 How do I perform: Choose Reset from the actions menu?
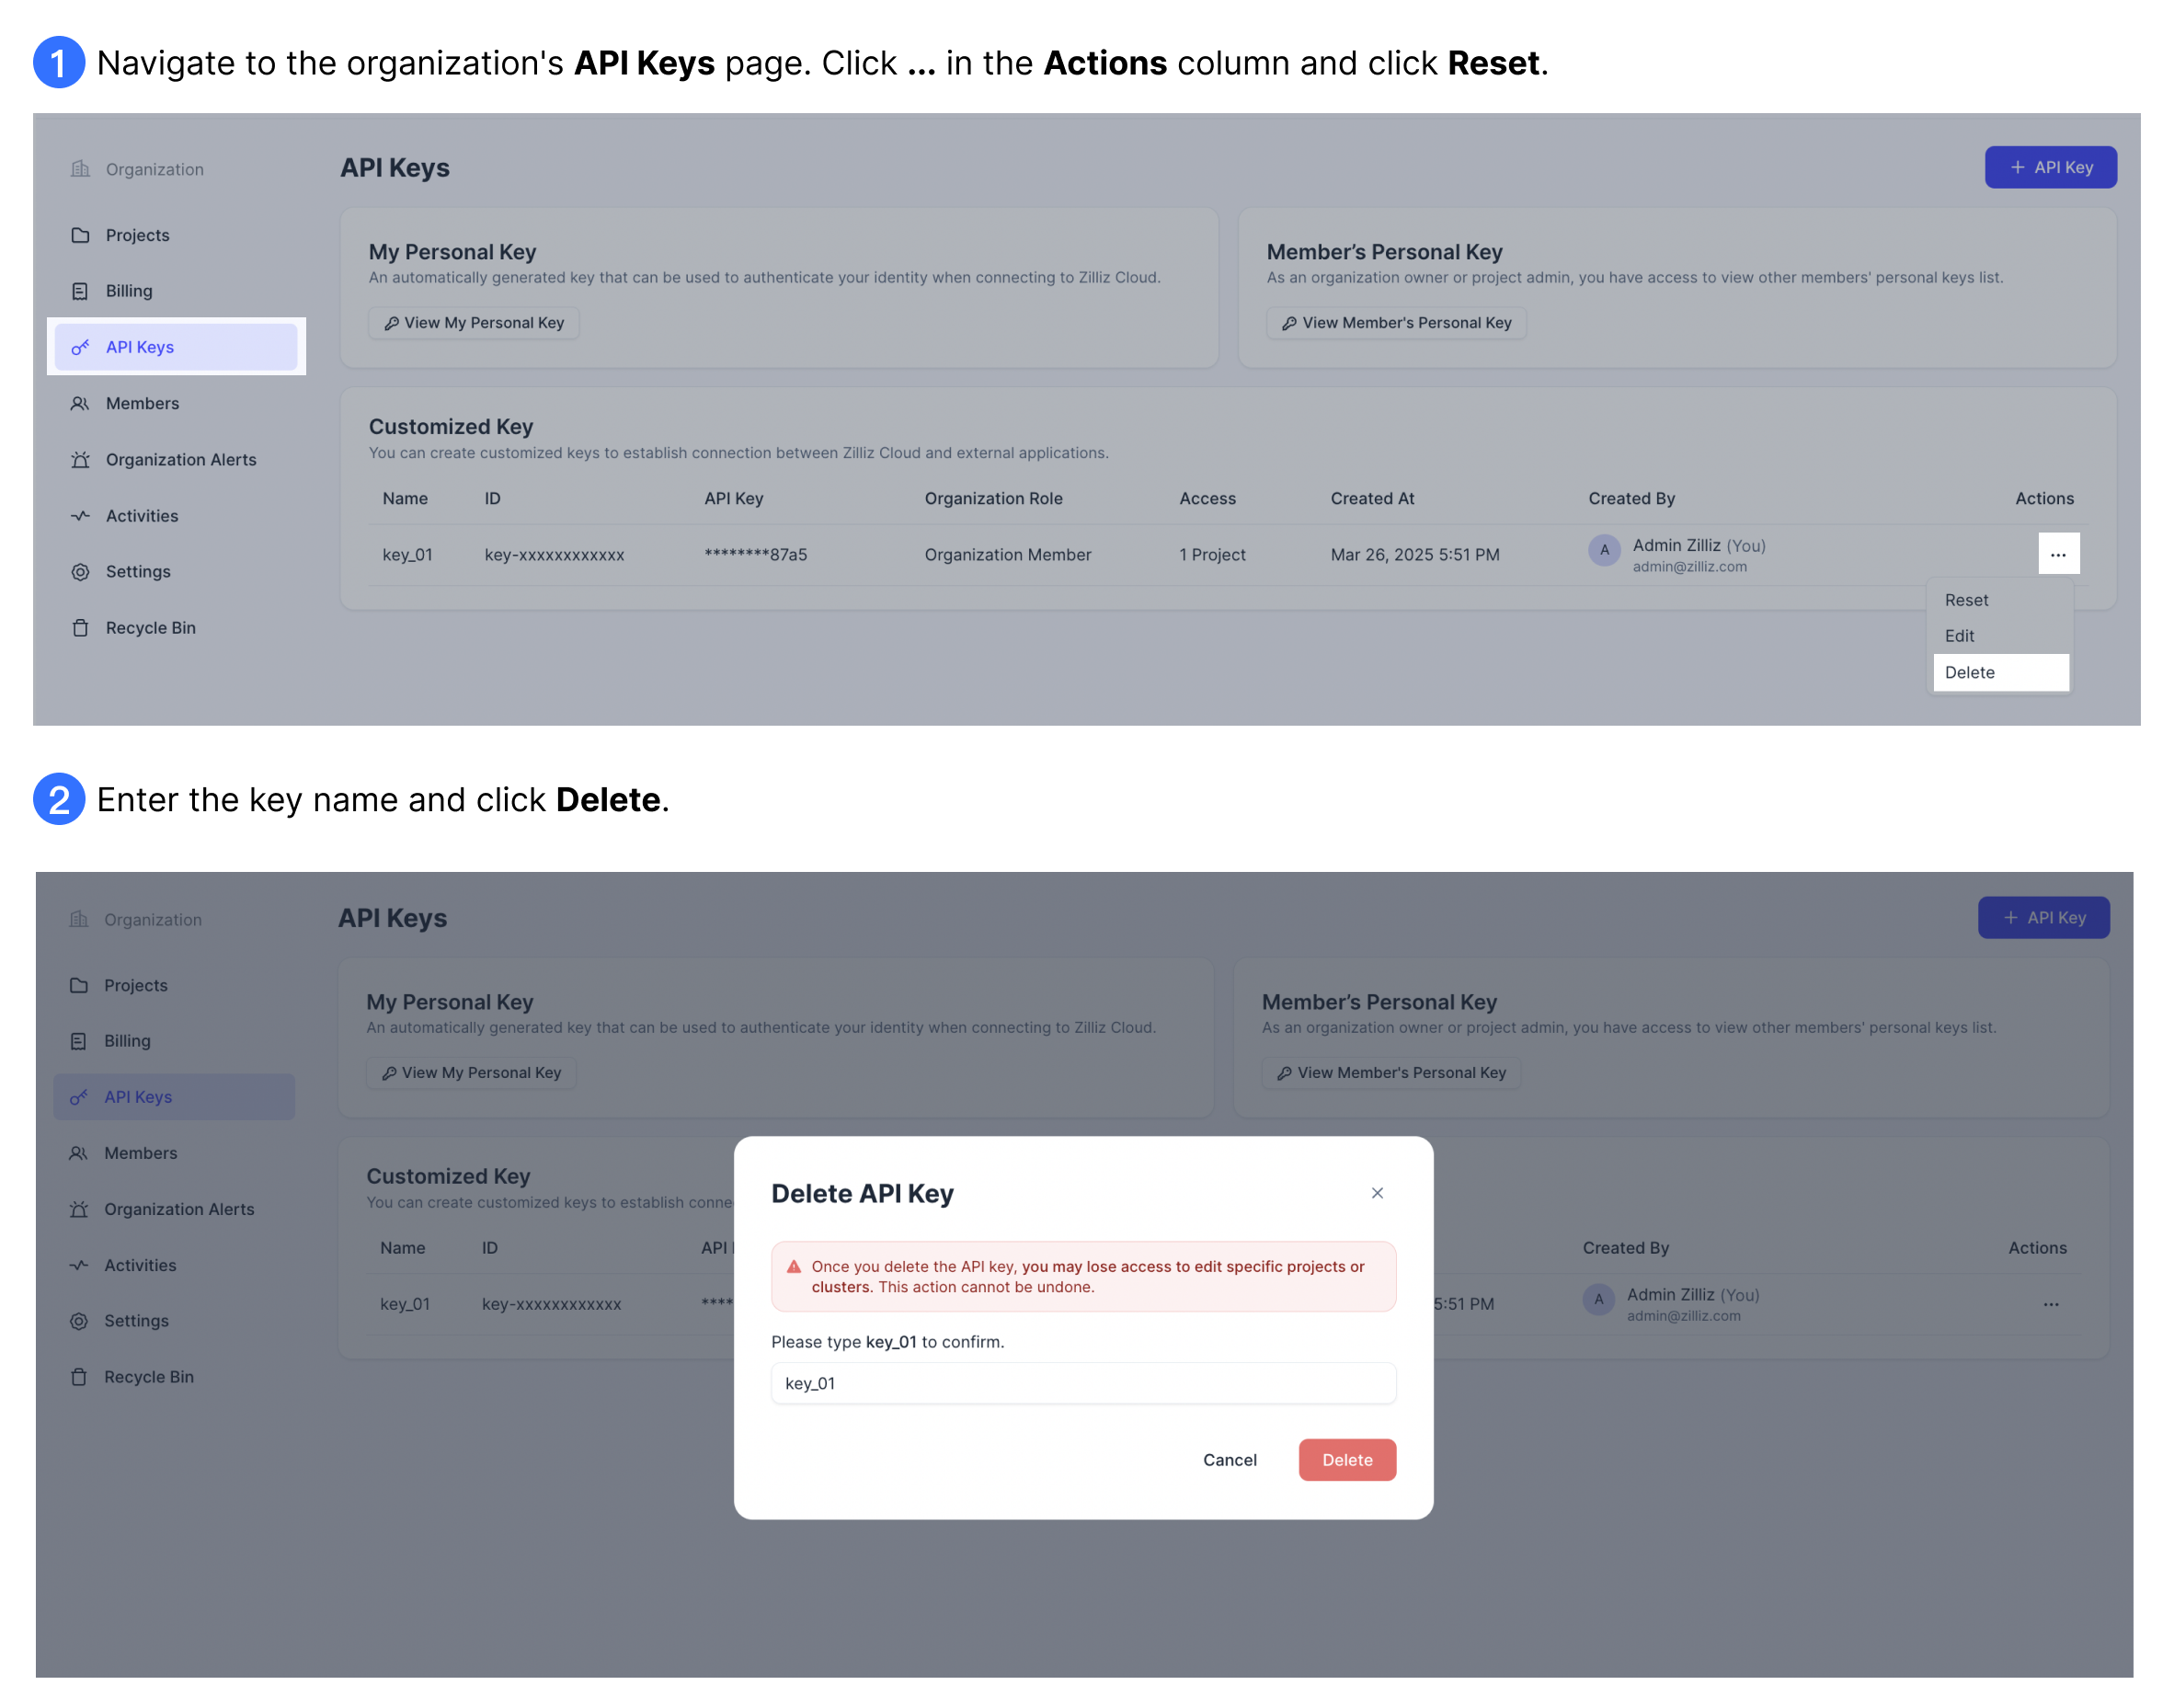(1966, 600)
